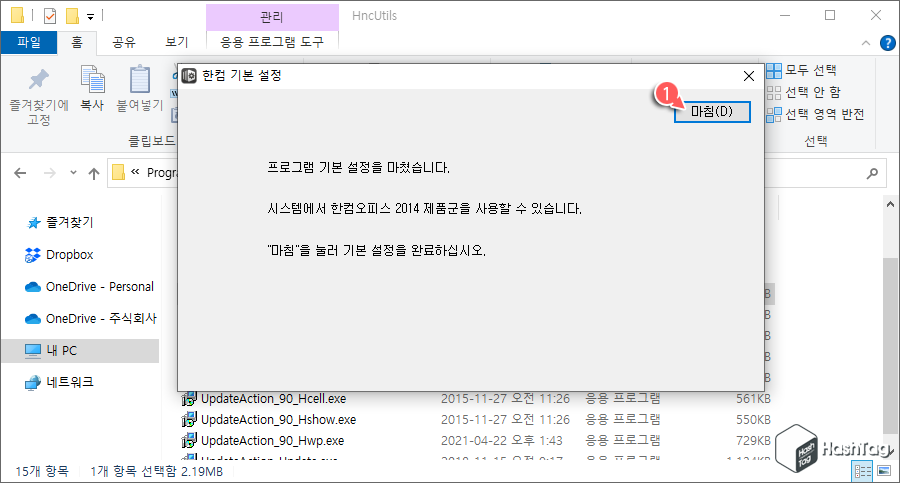Go back with the left arrow
The height and width of the screenshot is (483, 900).
coord(20,173)
